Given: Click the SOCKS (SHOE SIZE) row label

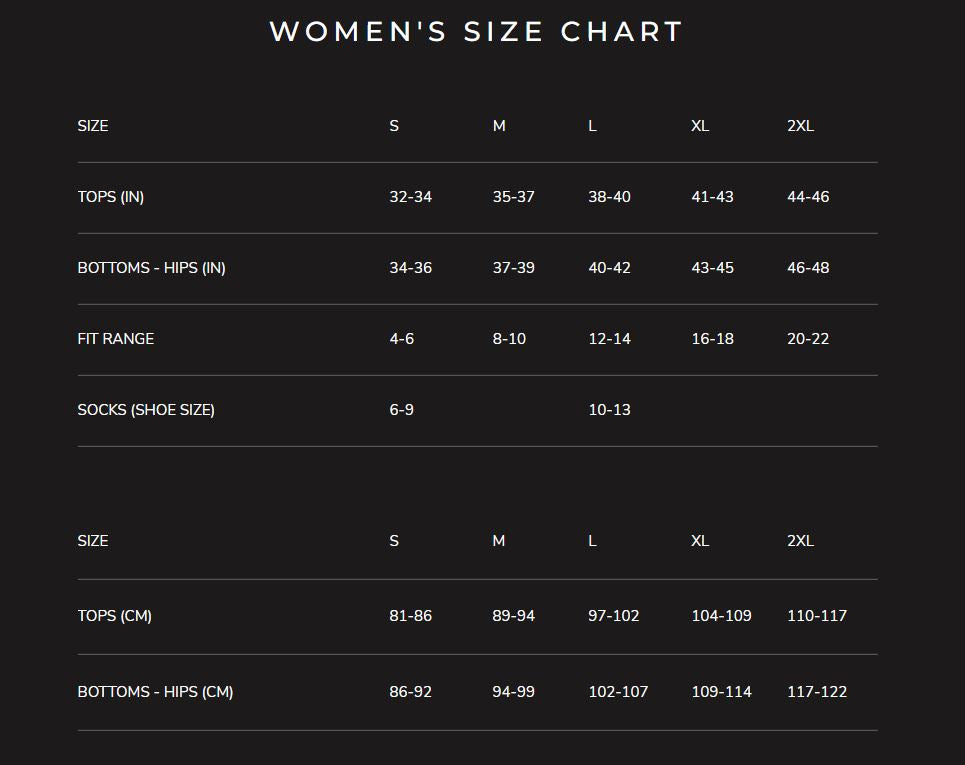Looking at the screenshot, I should 146,410.
